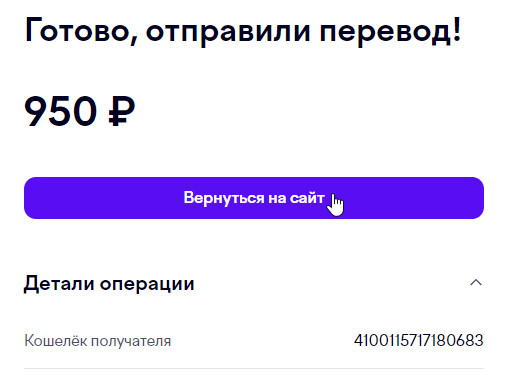Click the upward chevron icon
Viewport: 507px width, 377px height.
[476, 283]
